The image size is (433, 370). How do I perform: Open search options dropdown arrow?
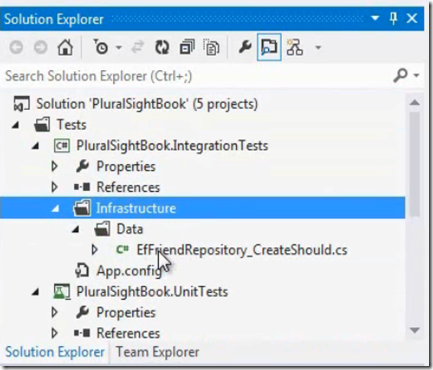tap(416, 76)
